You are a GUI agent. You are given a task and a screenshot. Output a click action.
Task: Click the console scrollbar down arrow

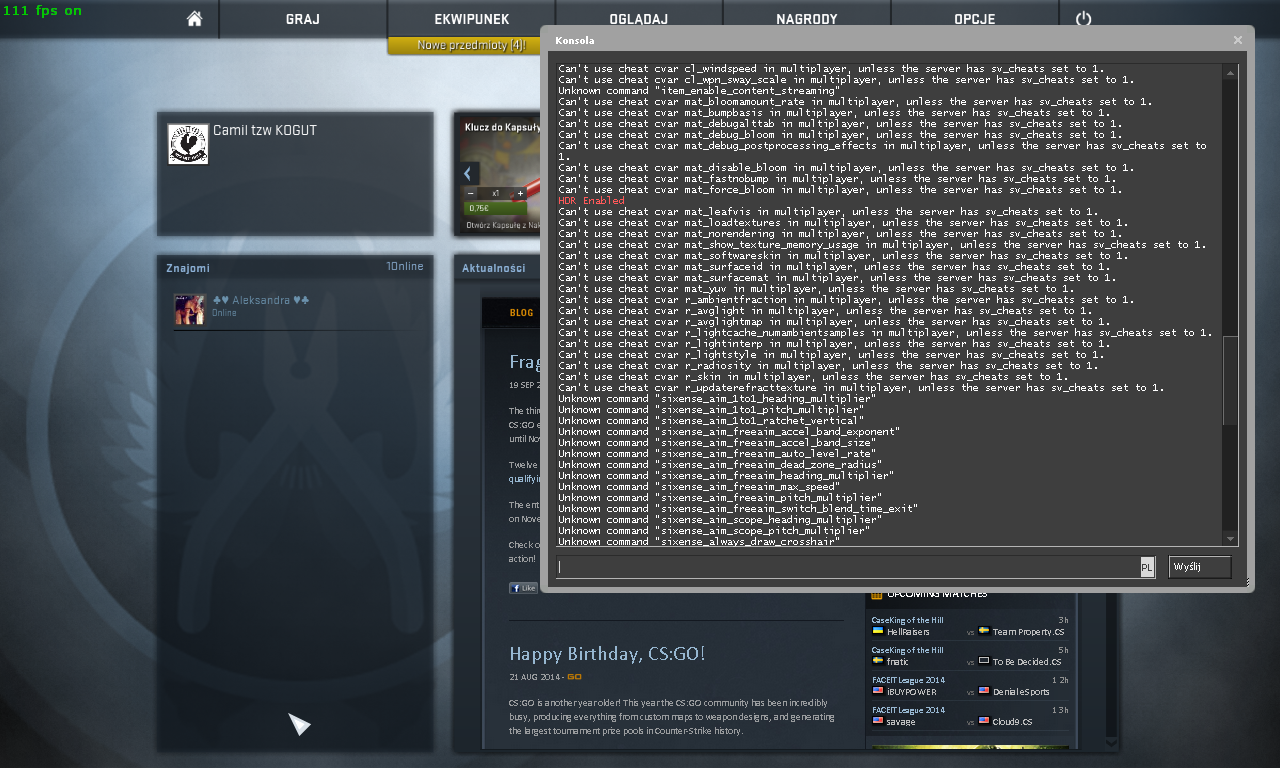(x=1231, y=540)
